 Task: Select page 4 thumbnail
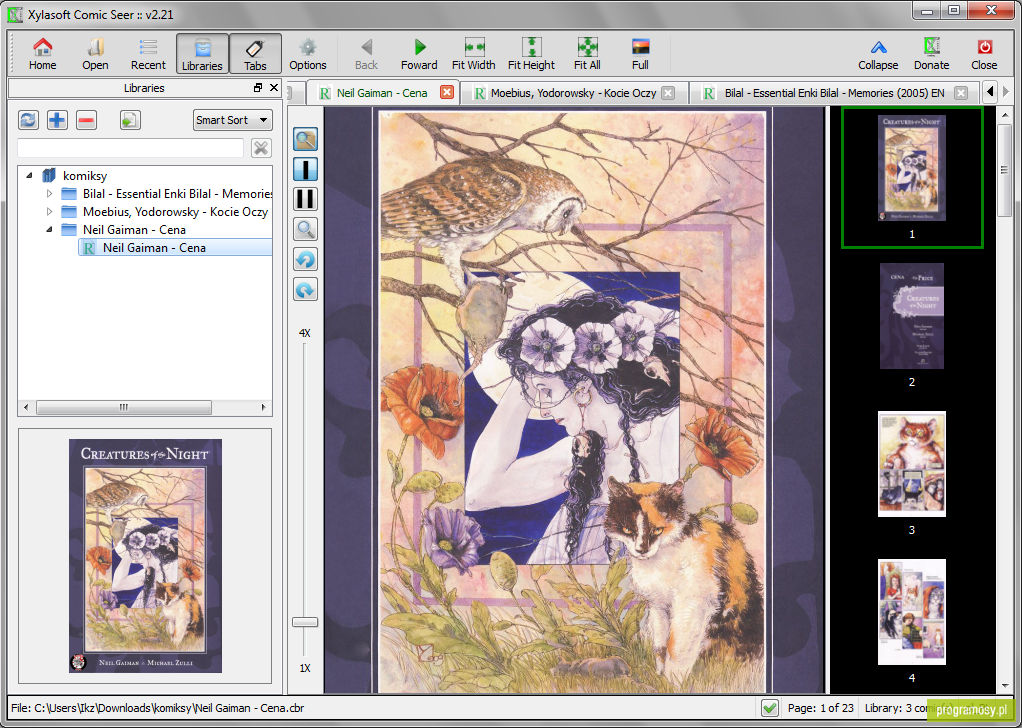click(912, 612)
